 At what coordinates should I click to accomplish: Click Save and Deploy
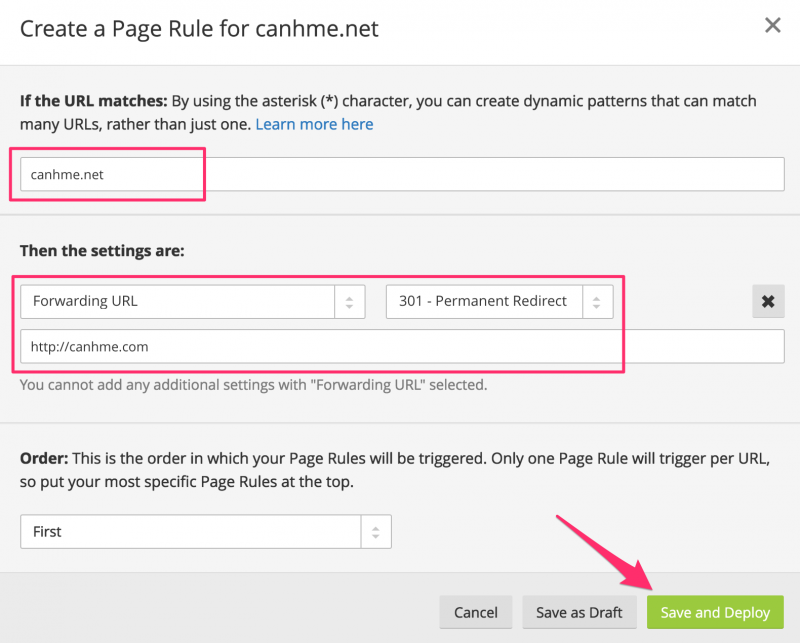(x=715, y=612)
